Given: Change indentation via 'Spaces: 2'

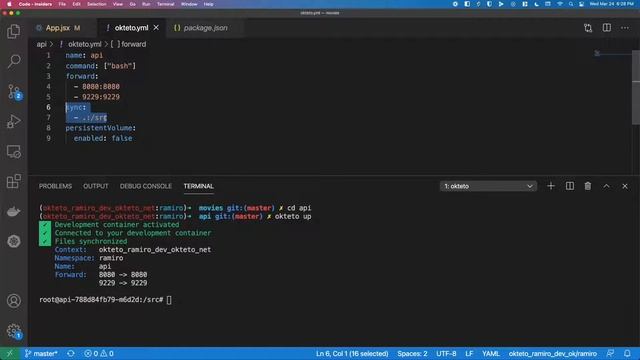Looking at the screenshot, I should pos(412,353).
